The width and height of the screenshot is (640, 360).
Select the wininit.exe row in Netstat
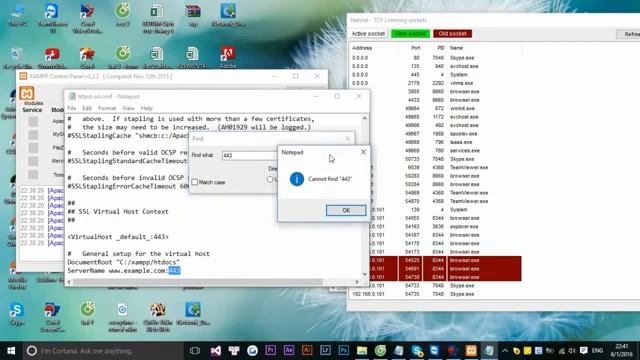(436, 108)
